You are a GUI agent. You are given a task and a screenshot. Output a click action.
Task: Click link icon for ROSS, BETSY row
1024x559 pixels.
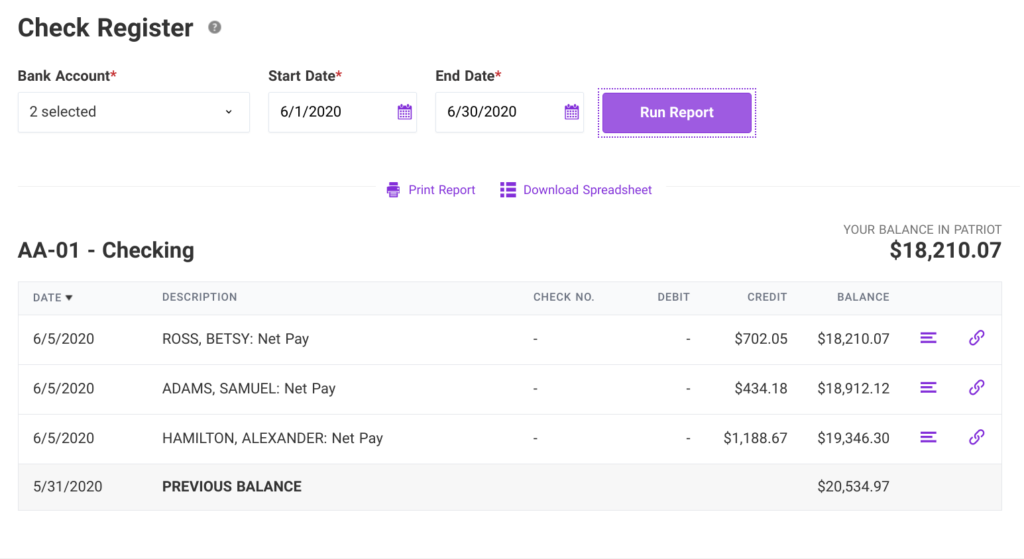click(976, 339)
